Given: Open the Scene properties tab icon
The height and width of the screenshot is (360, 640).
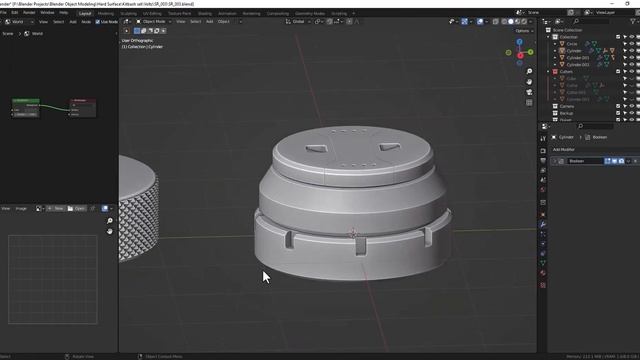Looking at the screenshot, I should pyautogui.click(x=543, y=180).
